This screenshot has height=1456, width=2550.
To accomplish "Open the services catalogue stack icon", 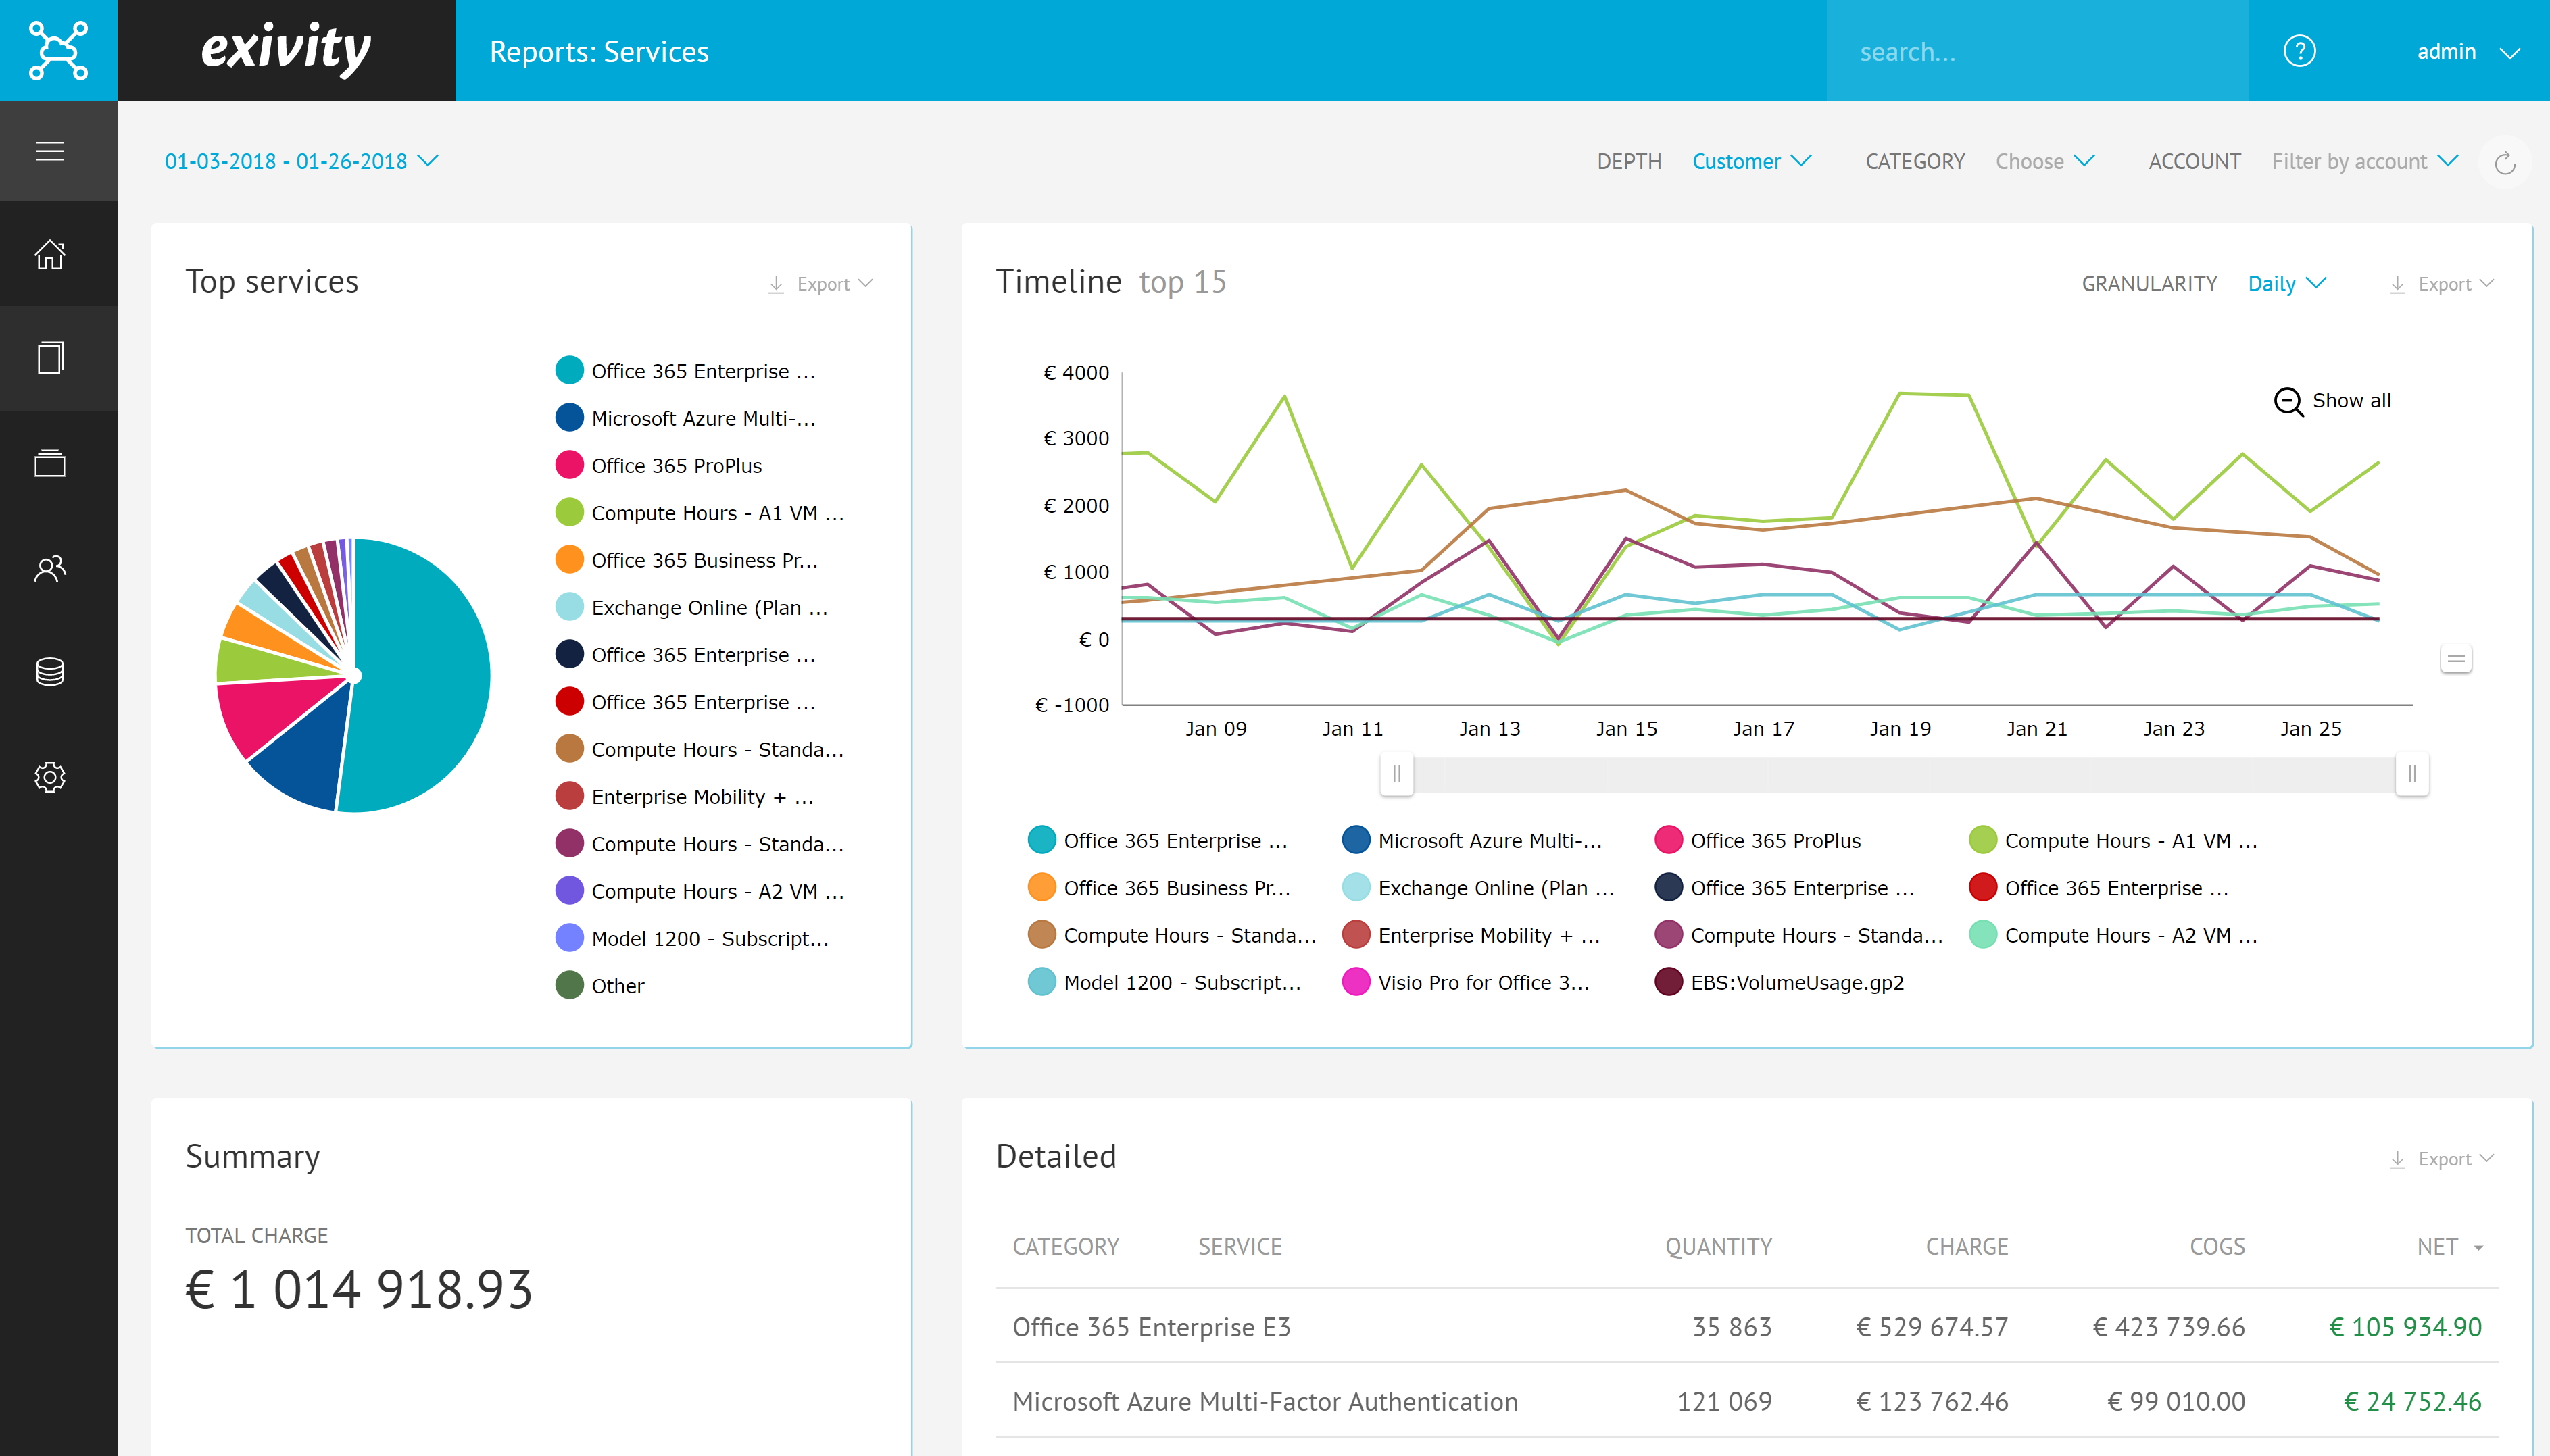I will pos(50,463).
